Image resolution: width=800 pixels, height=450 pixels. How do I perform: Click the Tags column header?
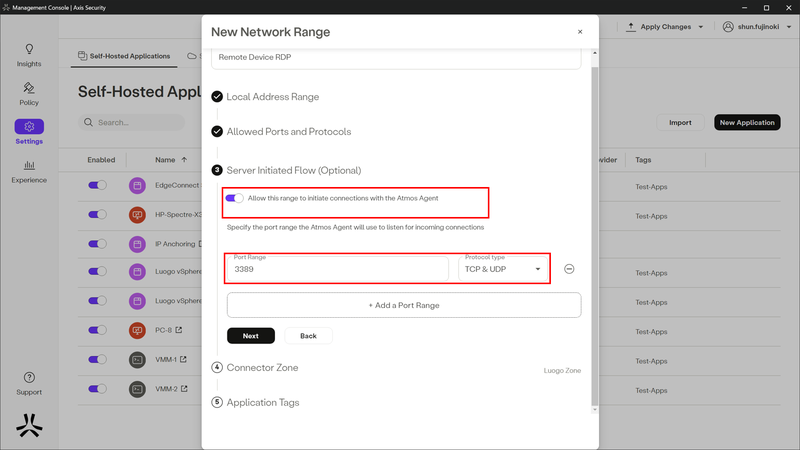click(x=643, y=160)
